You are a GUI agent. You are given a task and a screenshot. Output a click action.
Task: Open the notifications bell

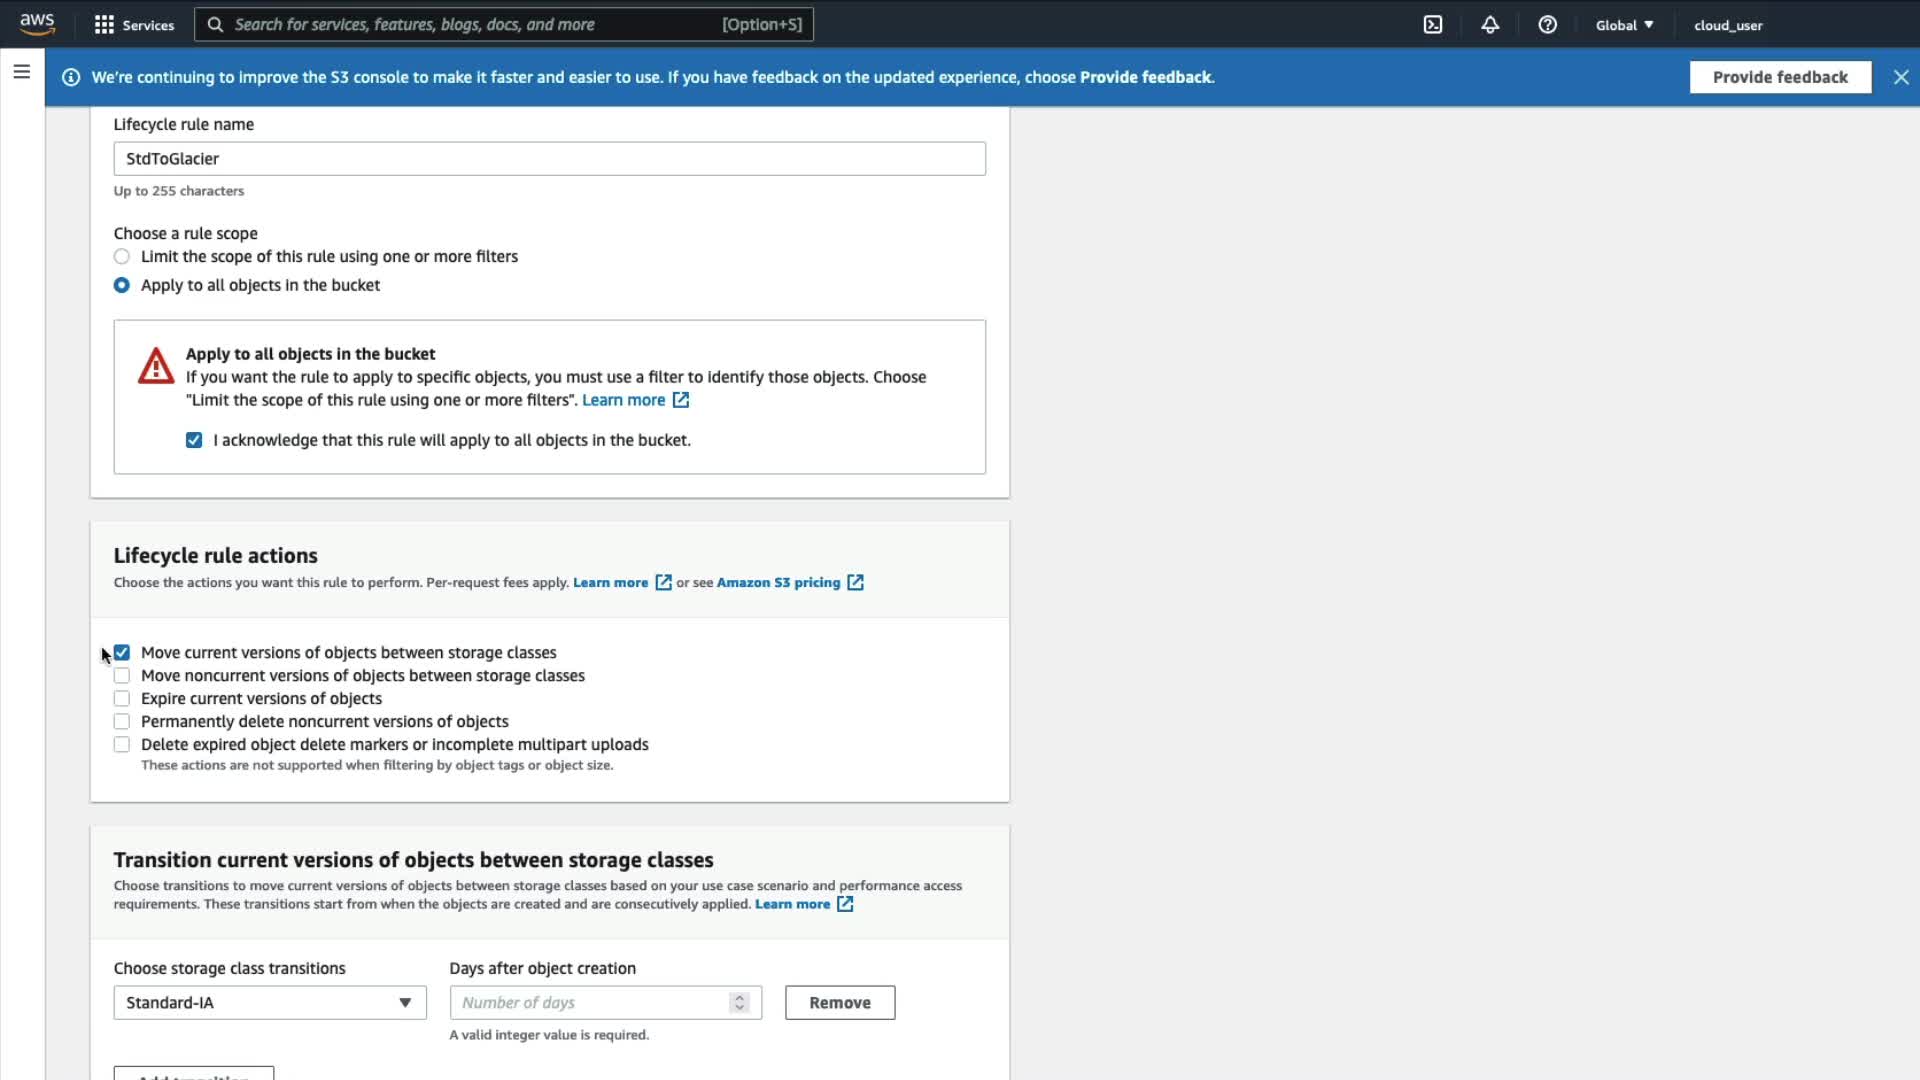coord(1490,25)
